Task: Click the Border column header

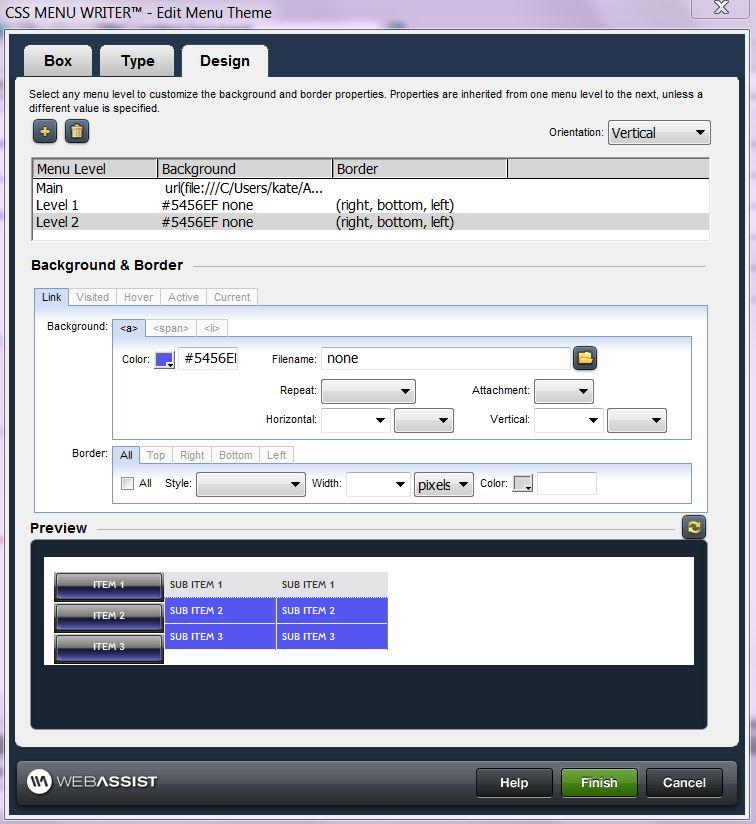Action: point(420,169)
